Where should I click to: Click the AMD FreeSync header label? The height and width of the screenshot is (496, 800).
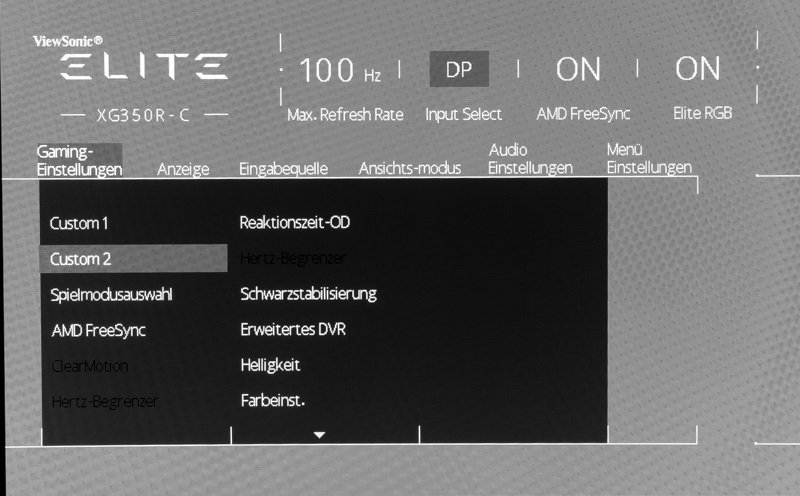click(x=583, y=113)
